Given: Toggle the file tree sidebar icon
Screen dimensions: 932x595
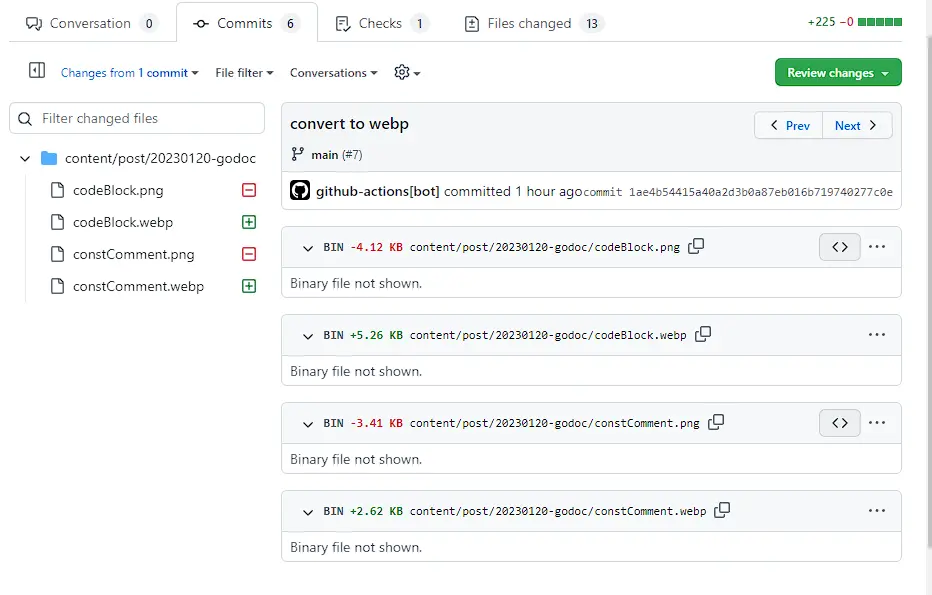Looking at the screenshot, I should pyautogui.click(x=37, y=71).
